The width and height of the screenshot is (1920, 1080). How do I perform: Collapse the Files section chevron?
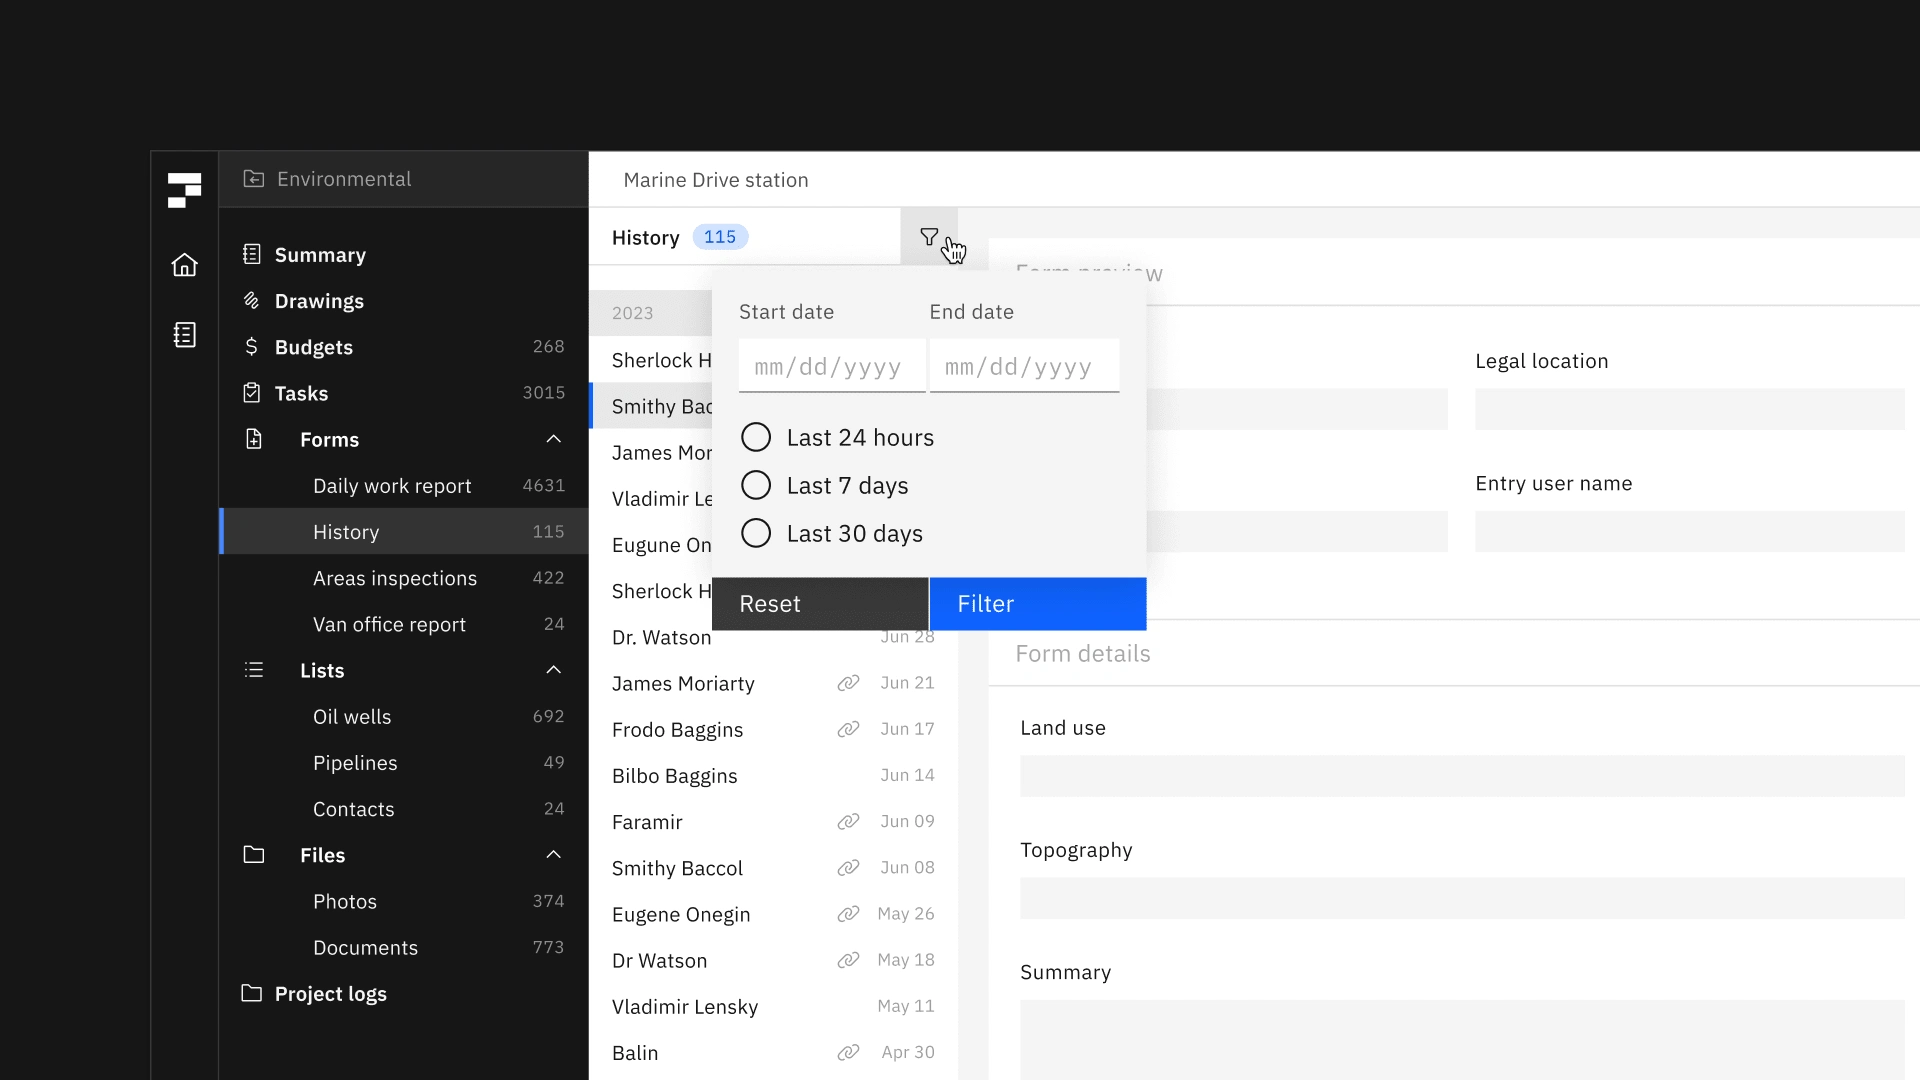click(553, 855)
